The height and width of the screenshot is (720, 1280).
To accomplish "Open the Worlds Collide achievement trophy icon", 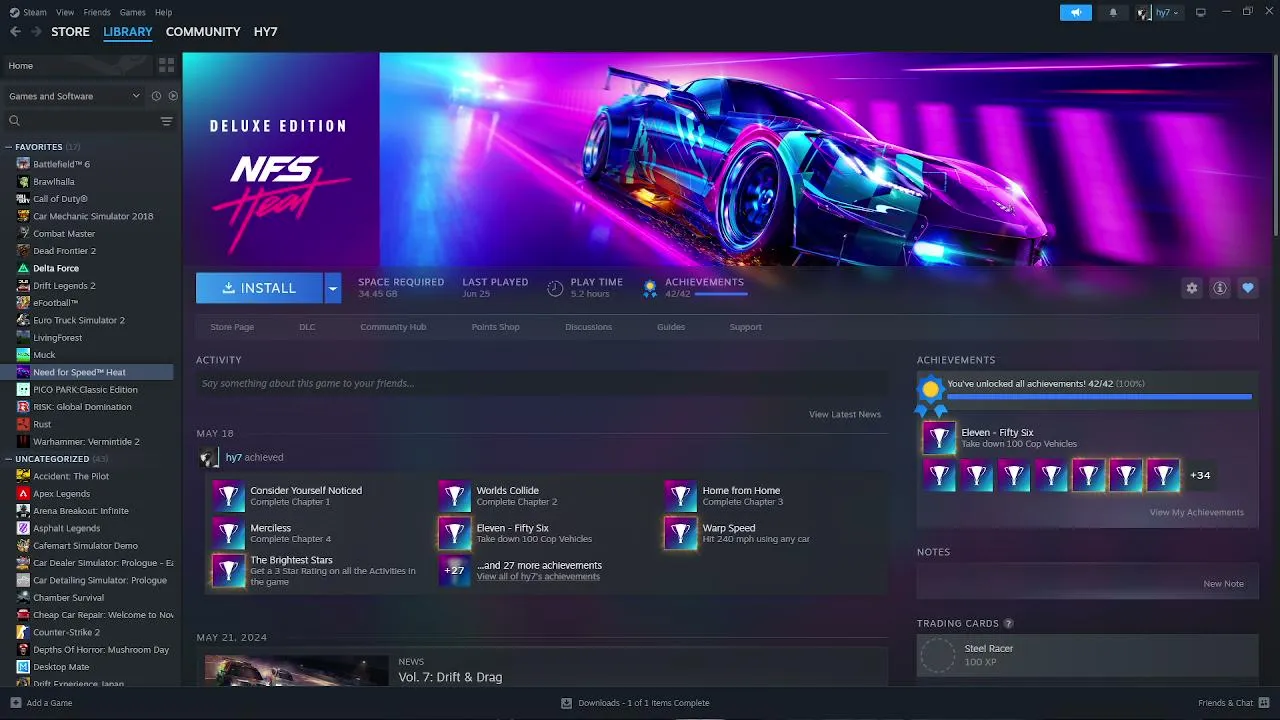I will 455,496.
